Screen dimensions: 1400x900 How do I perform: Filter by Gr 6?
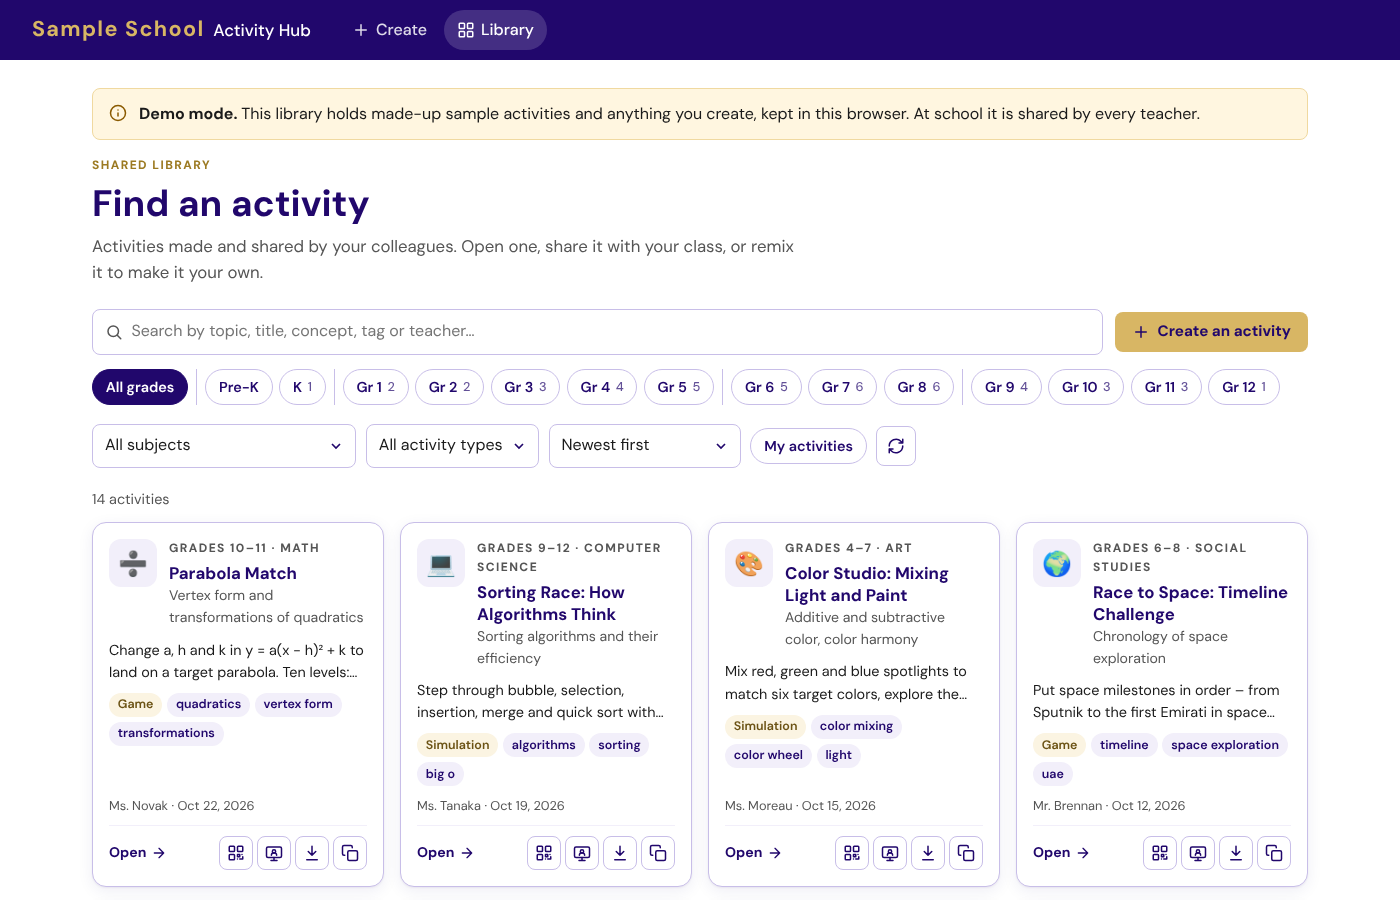coord(766,387)
